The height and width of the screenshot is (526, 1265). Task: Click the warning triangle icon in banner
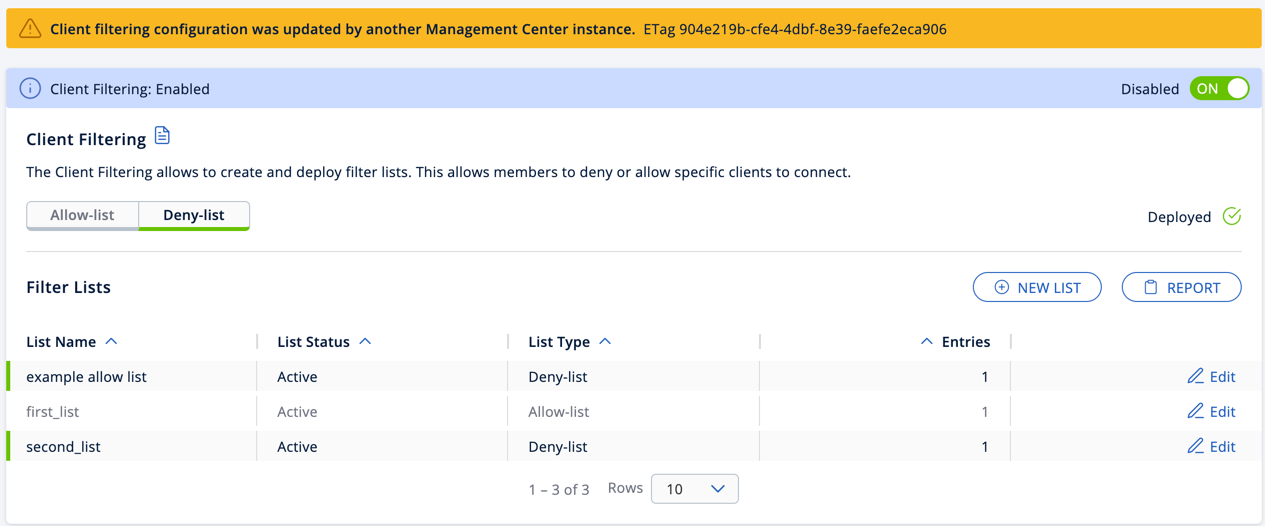pos(30,29)
